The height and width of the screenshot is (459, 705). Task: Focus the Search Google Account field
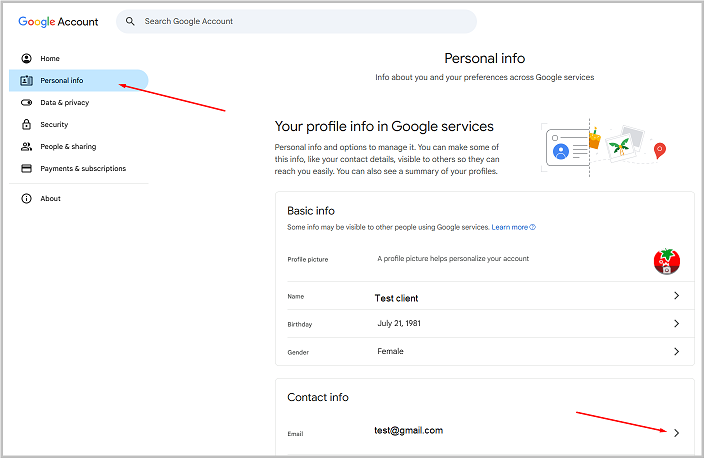300,21
